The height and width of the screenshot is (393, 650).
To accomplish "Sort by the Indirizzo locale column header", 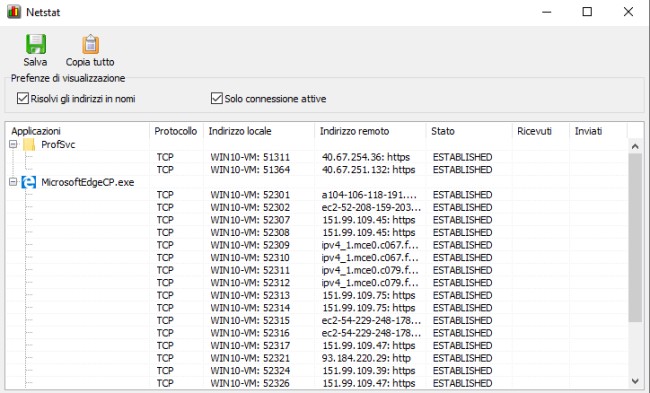I will [259, 131].
